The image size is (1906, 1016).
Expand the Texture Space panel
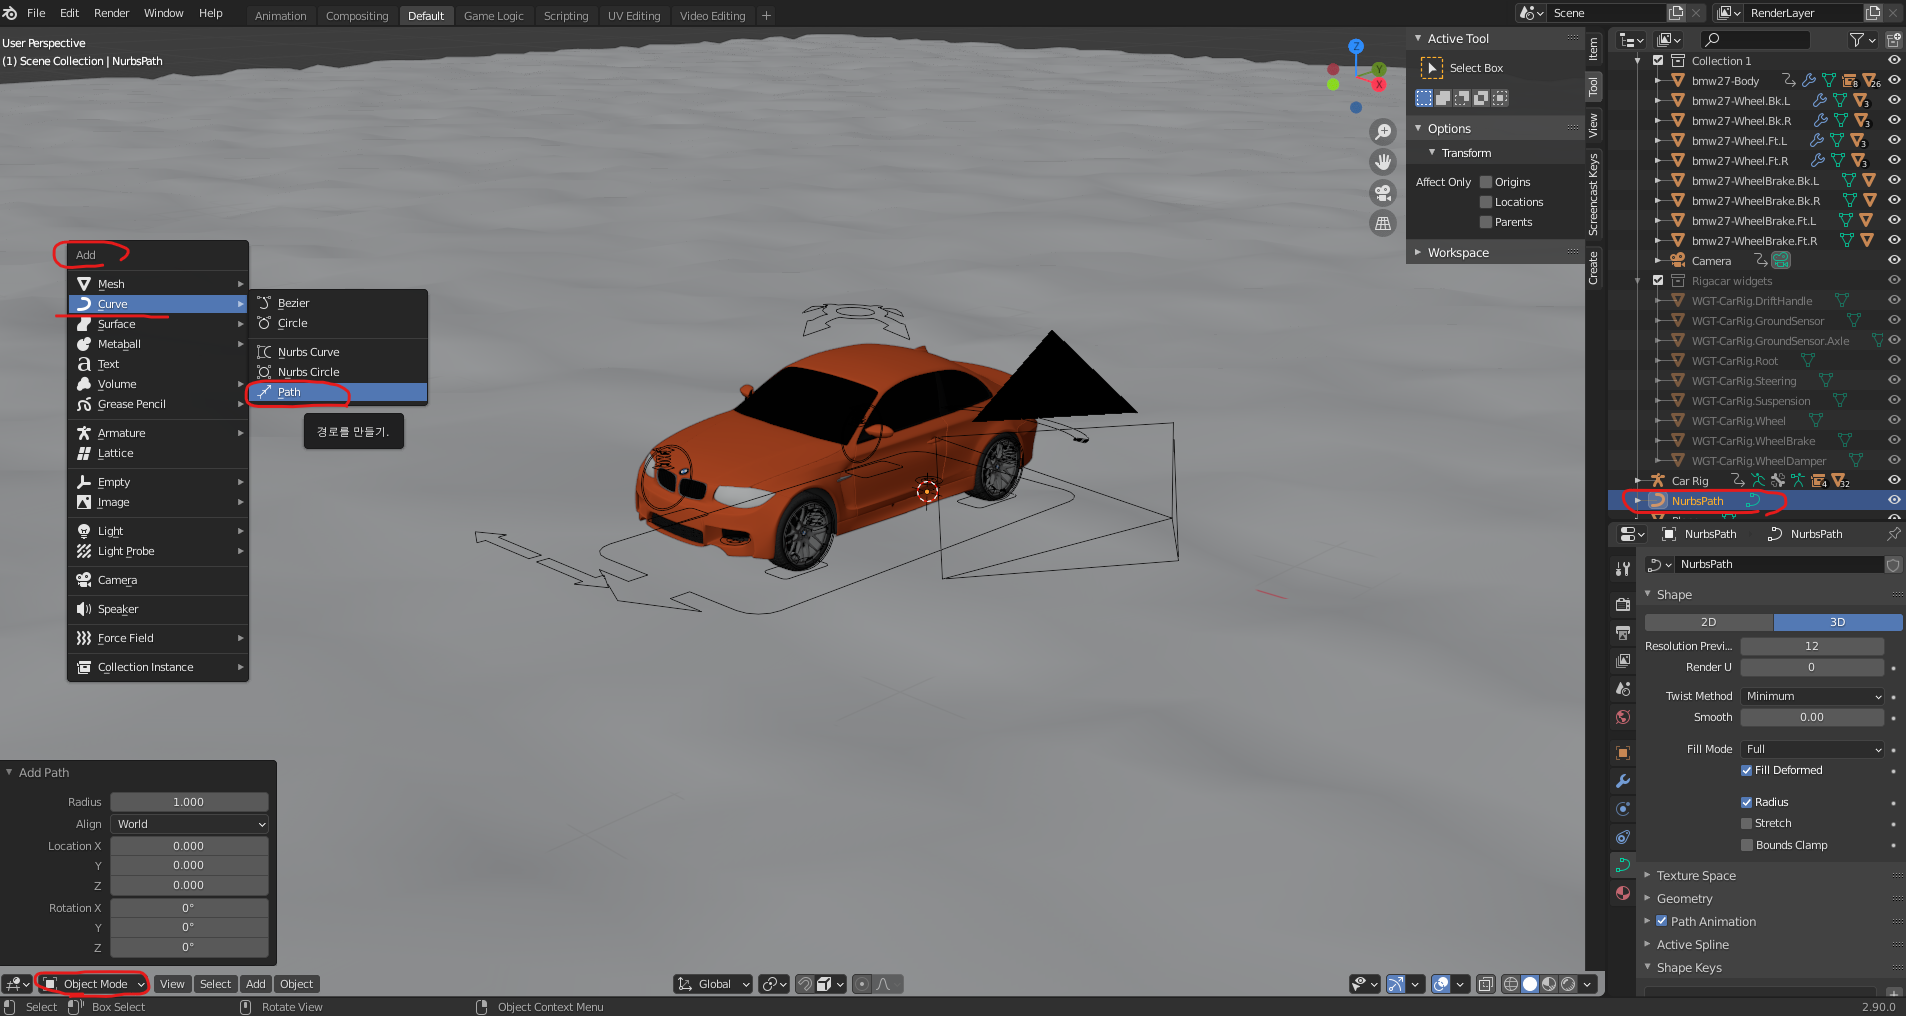1696,875
